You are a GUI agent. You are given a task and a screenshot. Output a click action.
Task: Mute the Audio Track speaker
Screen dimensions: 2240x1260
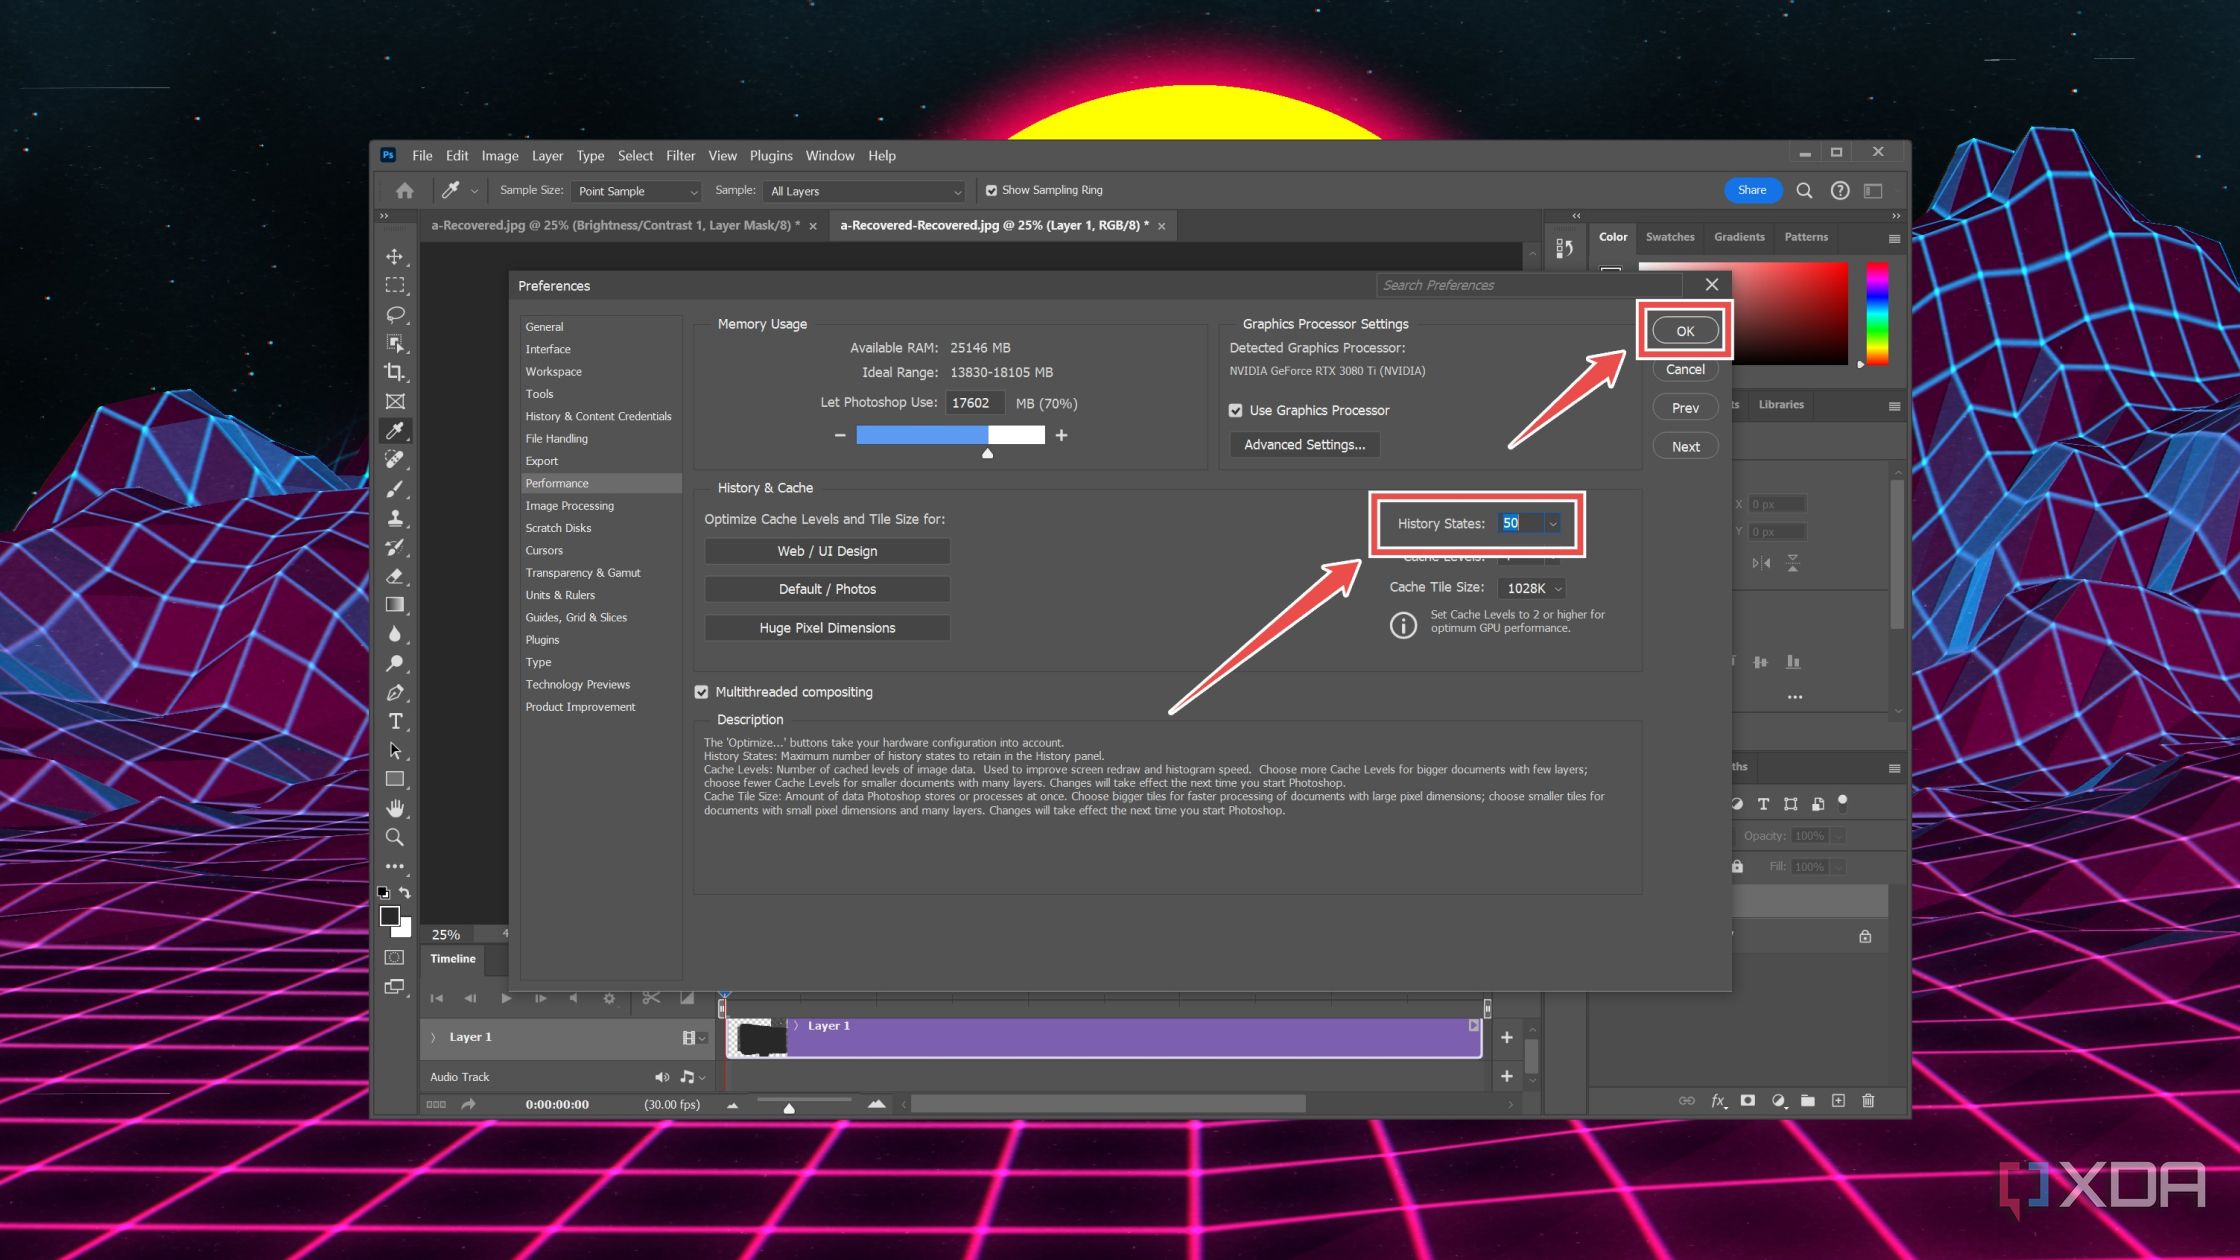pyautogui.click(x=661, y=1077)
